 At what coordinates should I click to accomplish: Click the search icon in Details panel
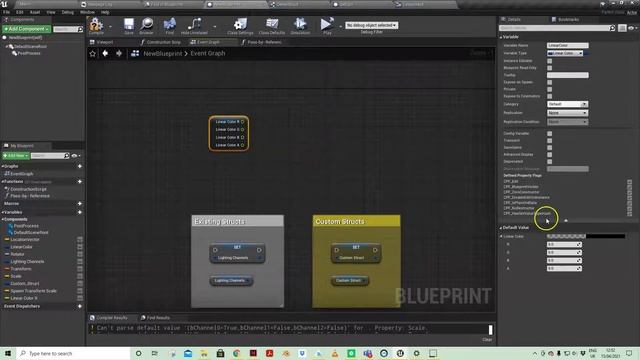tap(612, 28)
